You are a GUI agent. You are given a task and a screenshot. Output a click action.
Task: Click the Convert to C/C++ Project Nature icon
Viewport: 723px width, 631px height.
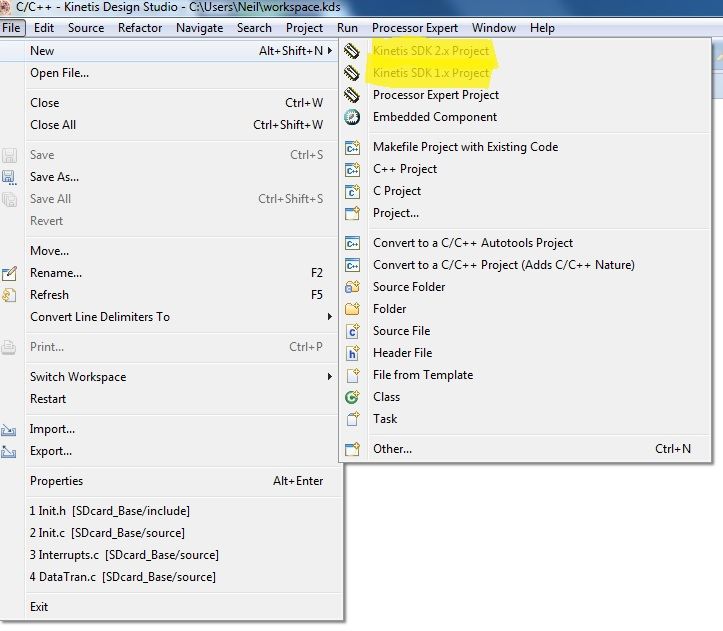[x=352, y=265]
